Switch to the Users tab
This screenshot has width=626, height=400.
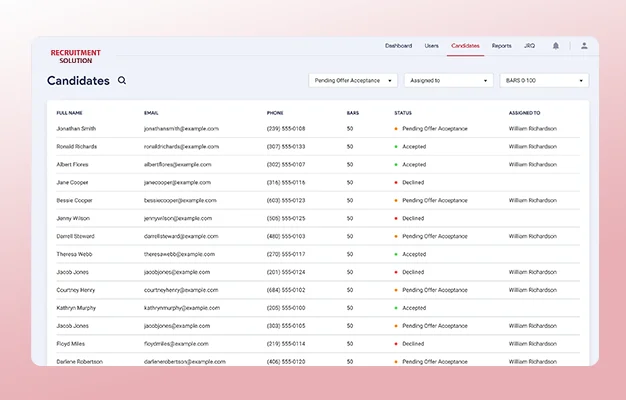pos(432,46)
